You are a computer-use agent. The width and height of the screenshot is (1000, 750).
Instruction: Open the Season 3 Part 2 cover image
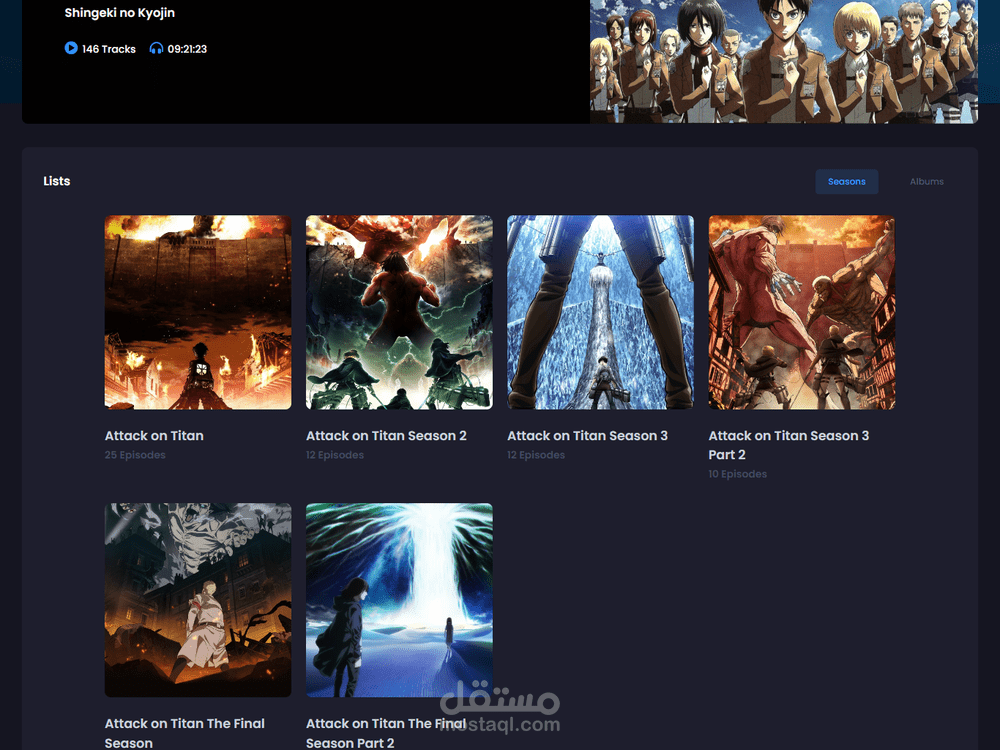(x=802, y=312)
